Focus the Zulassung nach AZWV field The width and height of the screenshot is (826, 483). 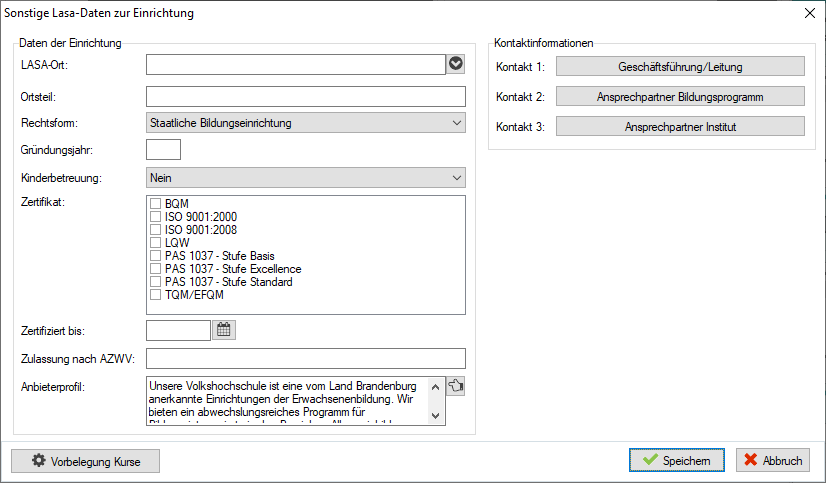(x=306, y=358)
